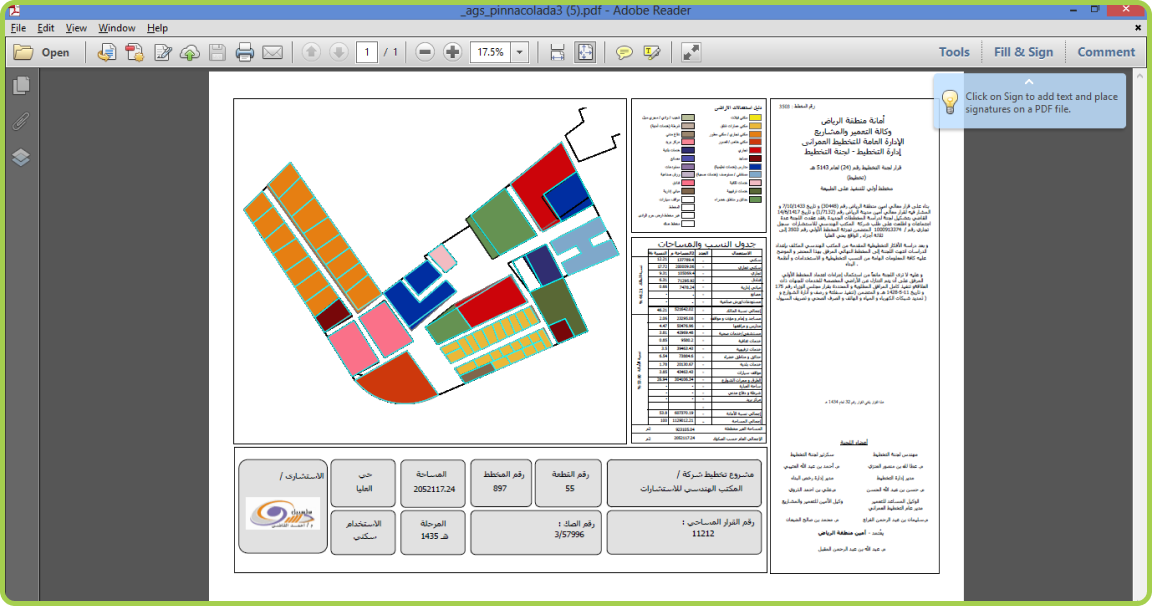Open the Window menu

117,28
